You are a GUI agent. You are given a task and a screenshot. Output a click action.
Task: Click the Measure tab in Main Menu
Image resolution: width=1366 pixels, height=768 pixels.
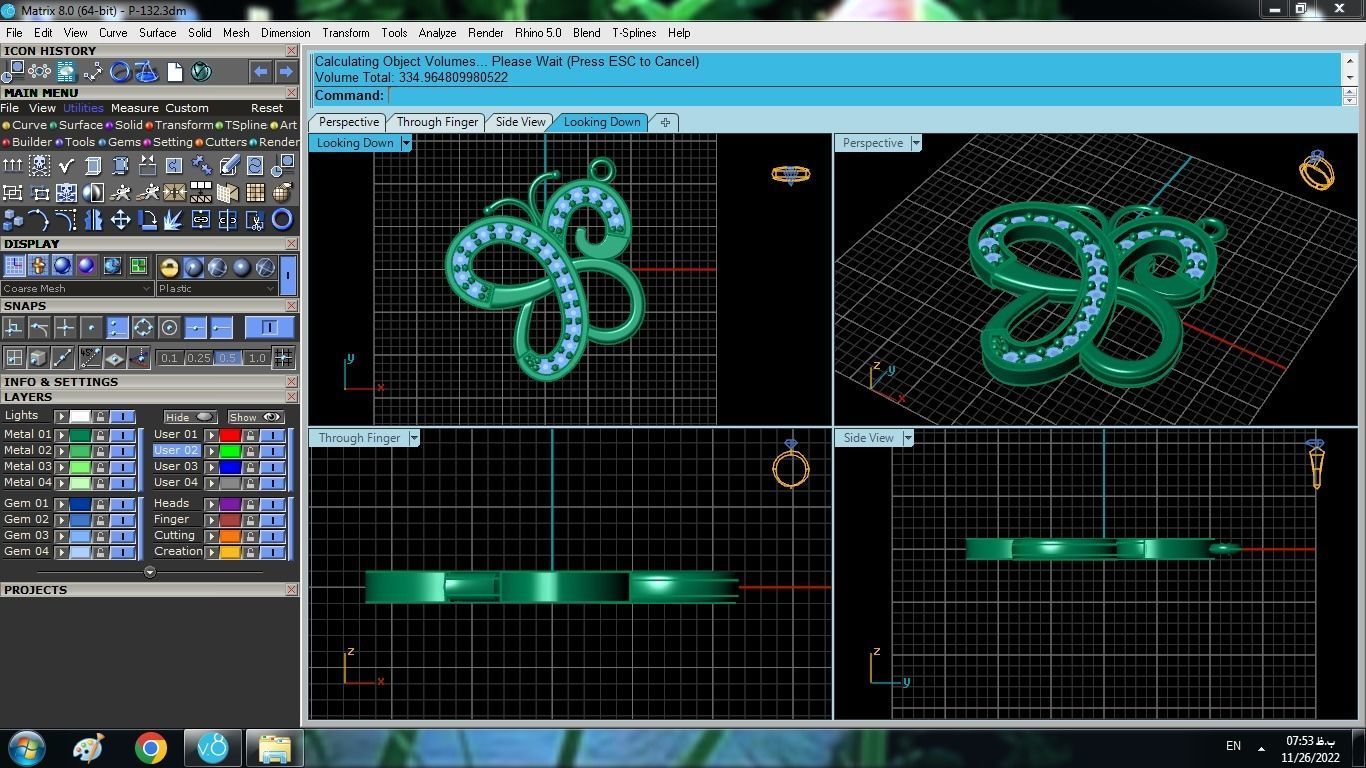(x=134, y=108)
